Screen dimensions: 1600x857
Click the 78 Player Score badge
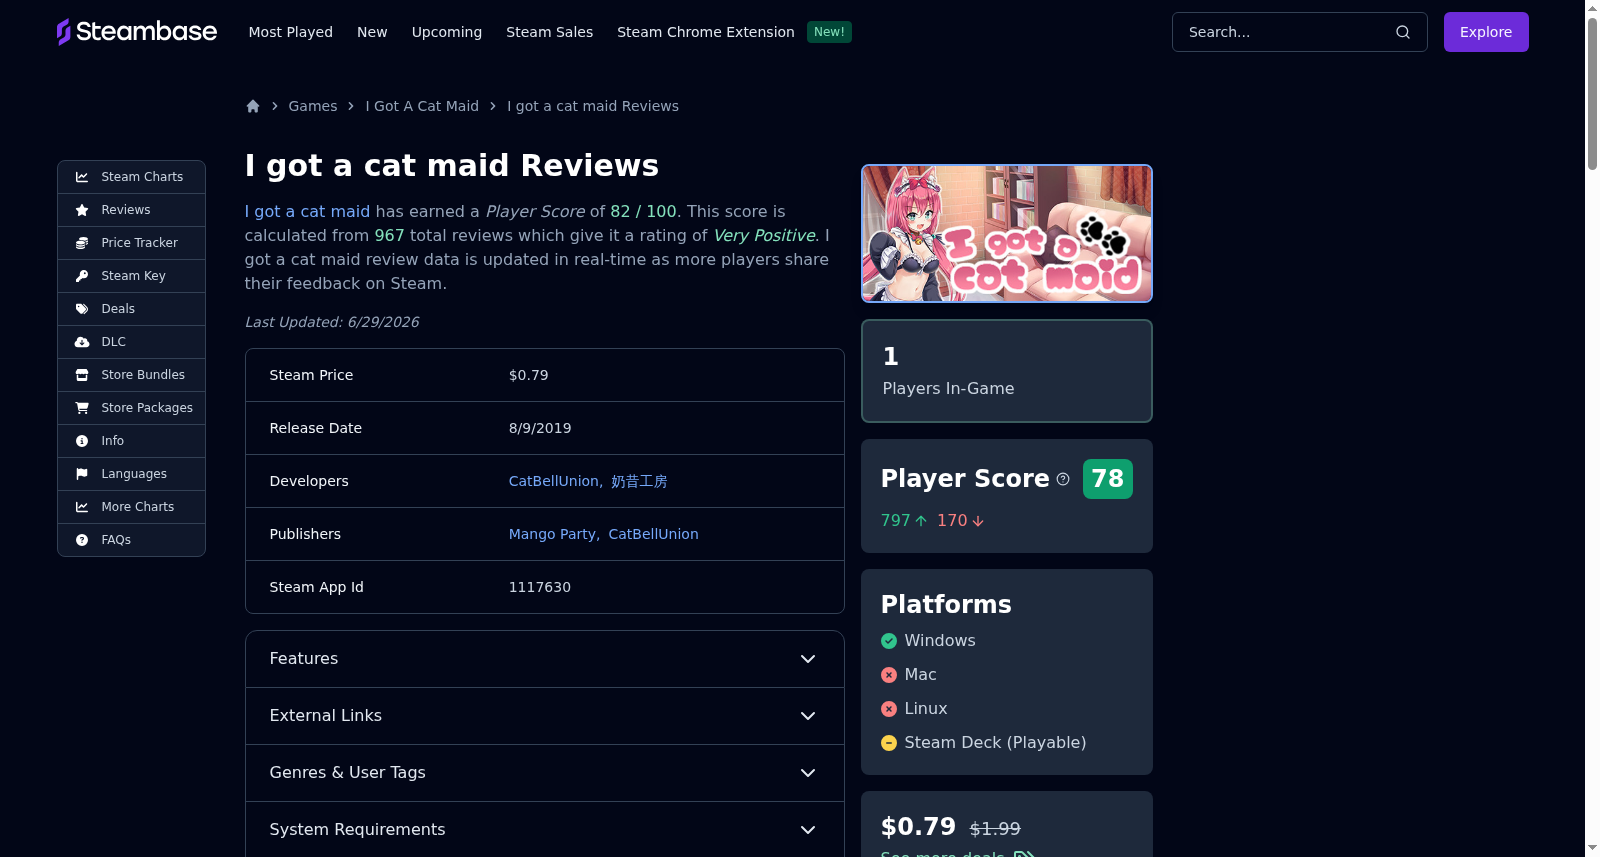1108,479
